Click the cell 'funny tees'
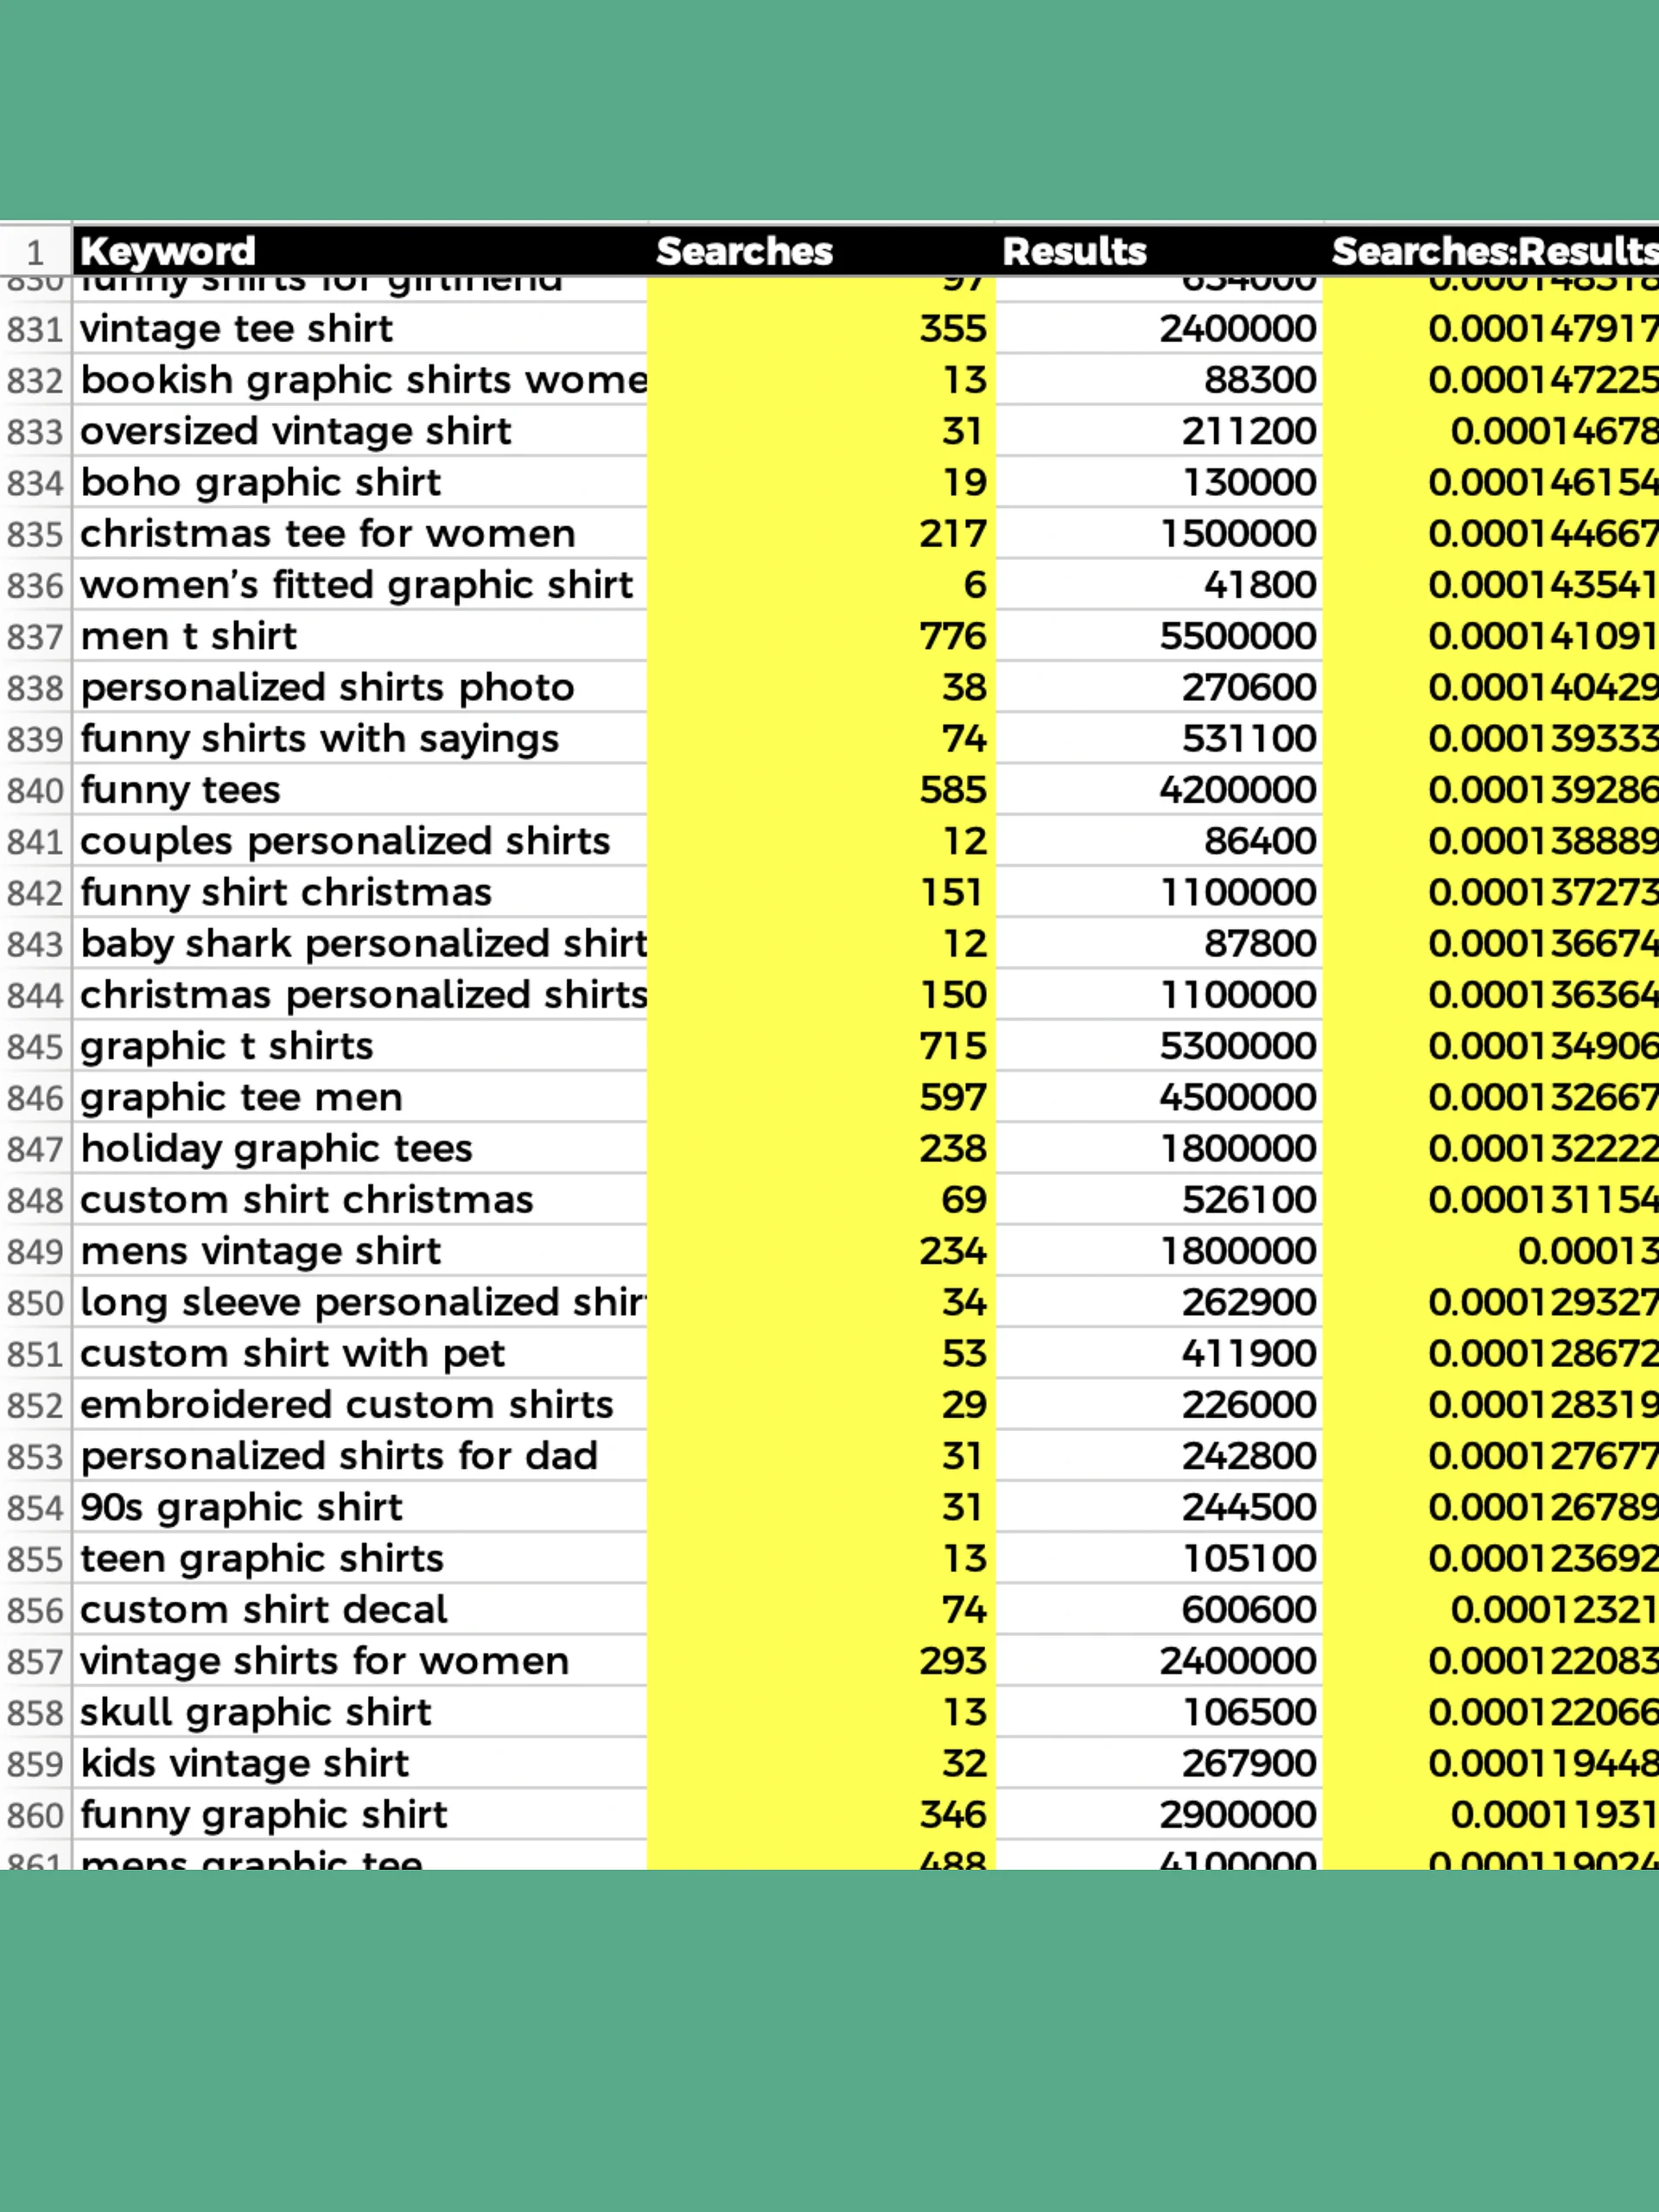1659x2212 pixels. point(360,790)
